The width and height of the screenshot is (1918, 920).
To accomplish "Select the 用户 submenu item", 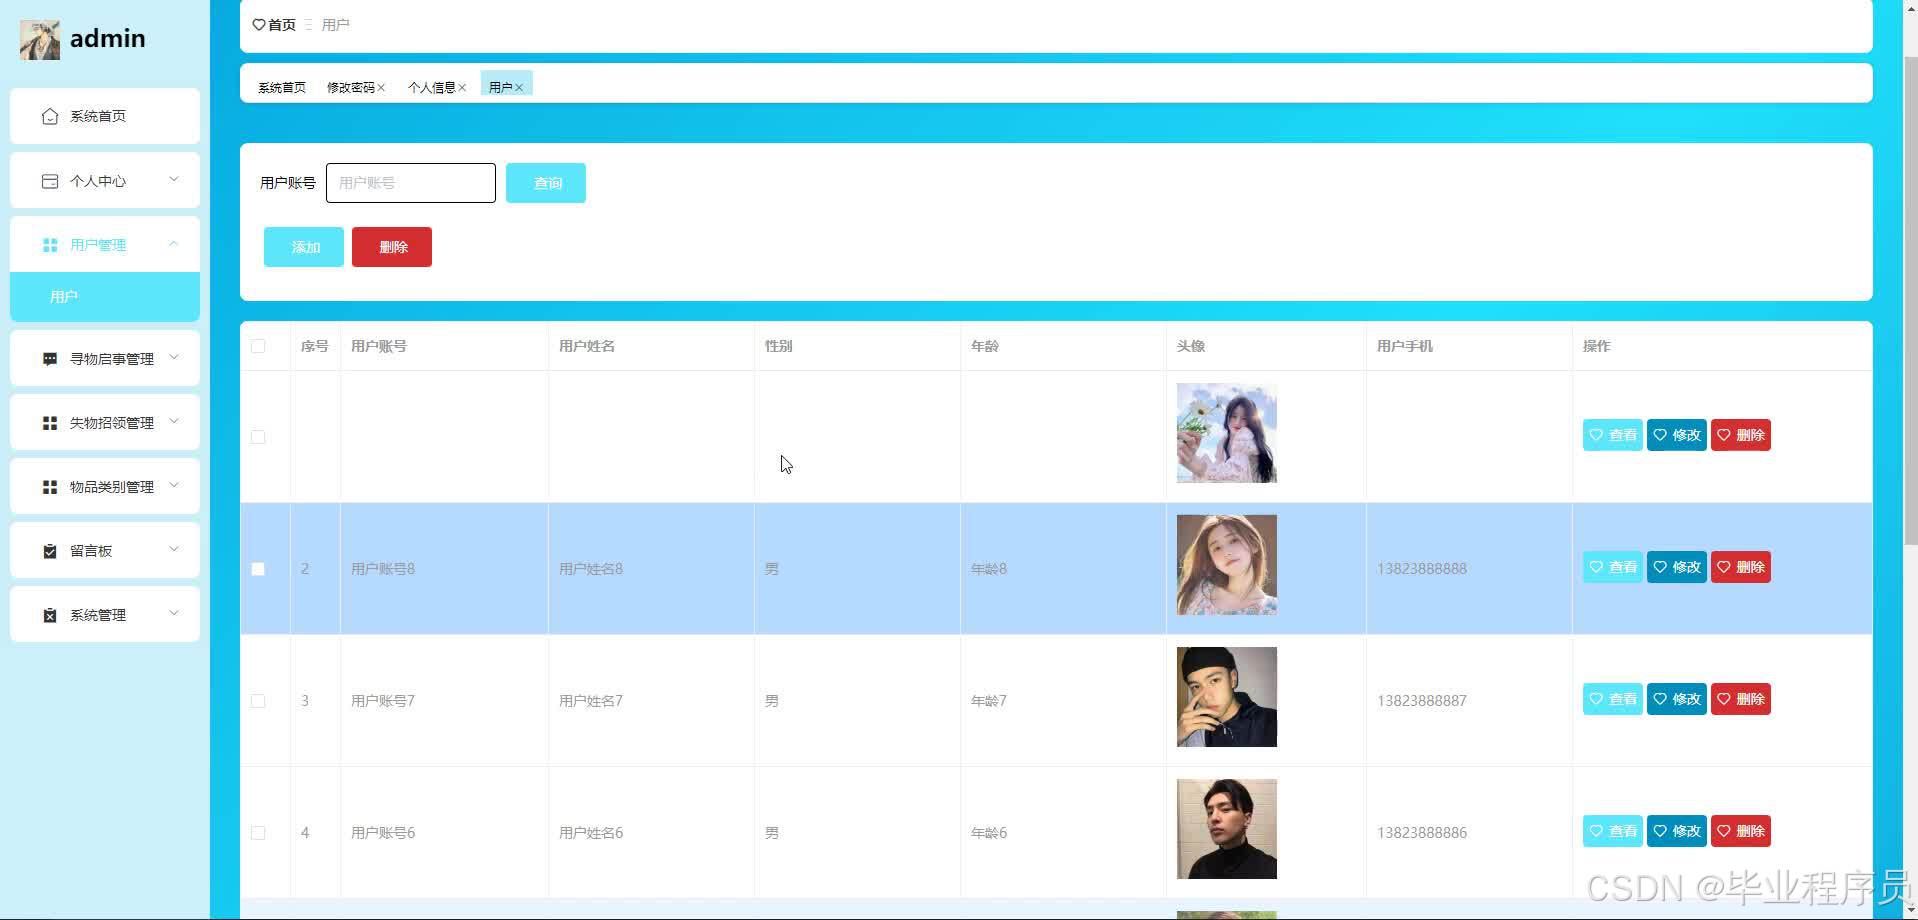I will (x=105, y=297).
